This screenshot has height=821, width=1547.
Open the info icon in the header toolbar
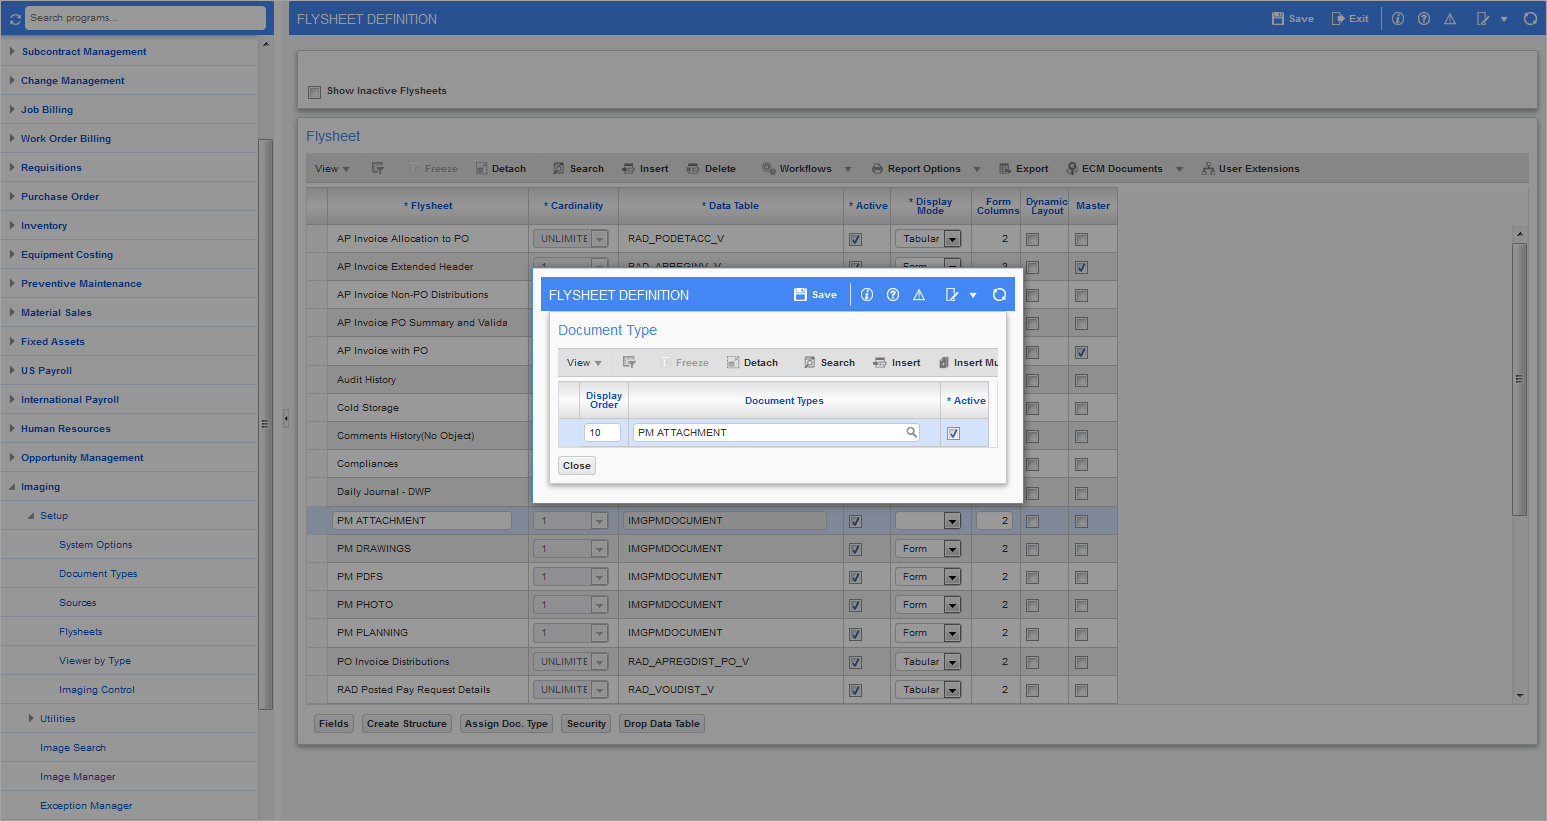[1397, 17]
